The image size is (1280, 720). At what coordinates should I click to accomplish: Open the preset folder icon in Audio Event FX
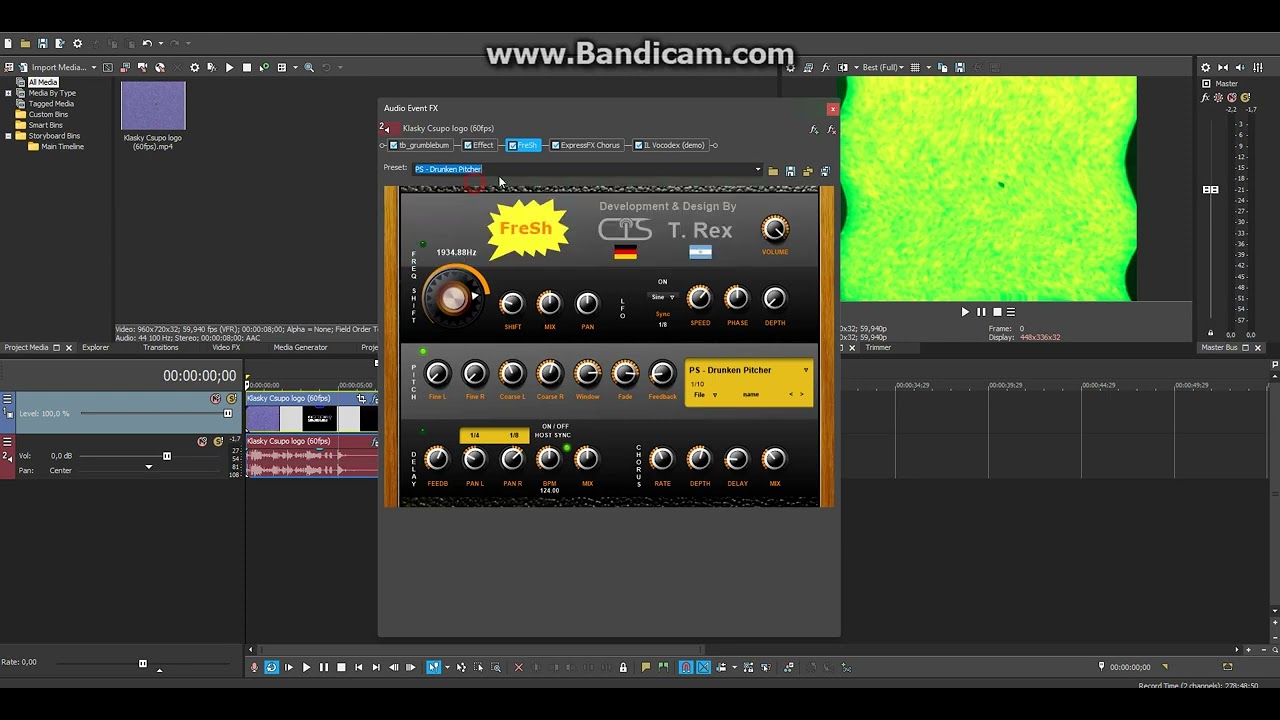[x=773, y=171]
